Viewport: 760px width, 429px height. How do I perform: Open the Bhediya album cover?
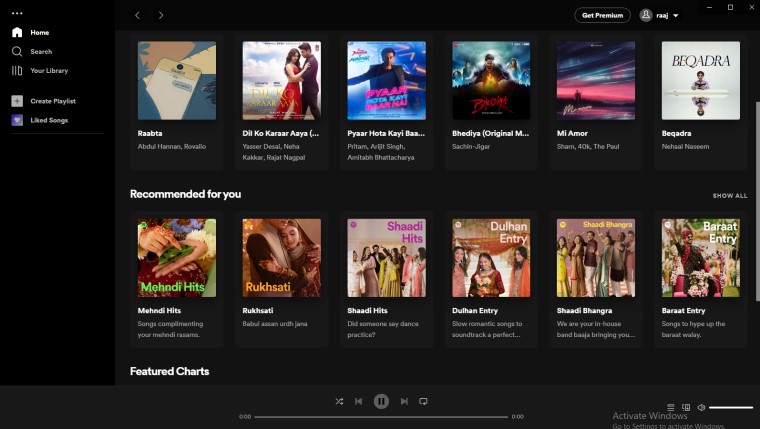tap(491, 80)
